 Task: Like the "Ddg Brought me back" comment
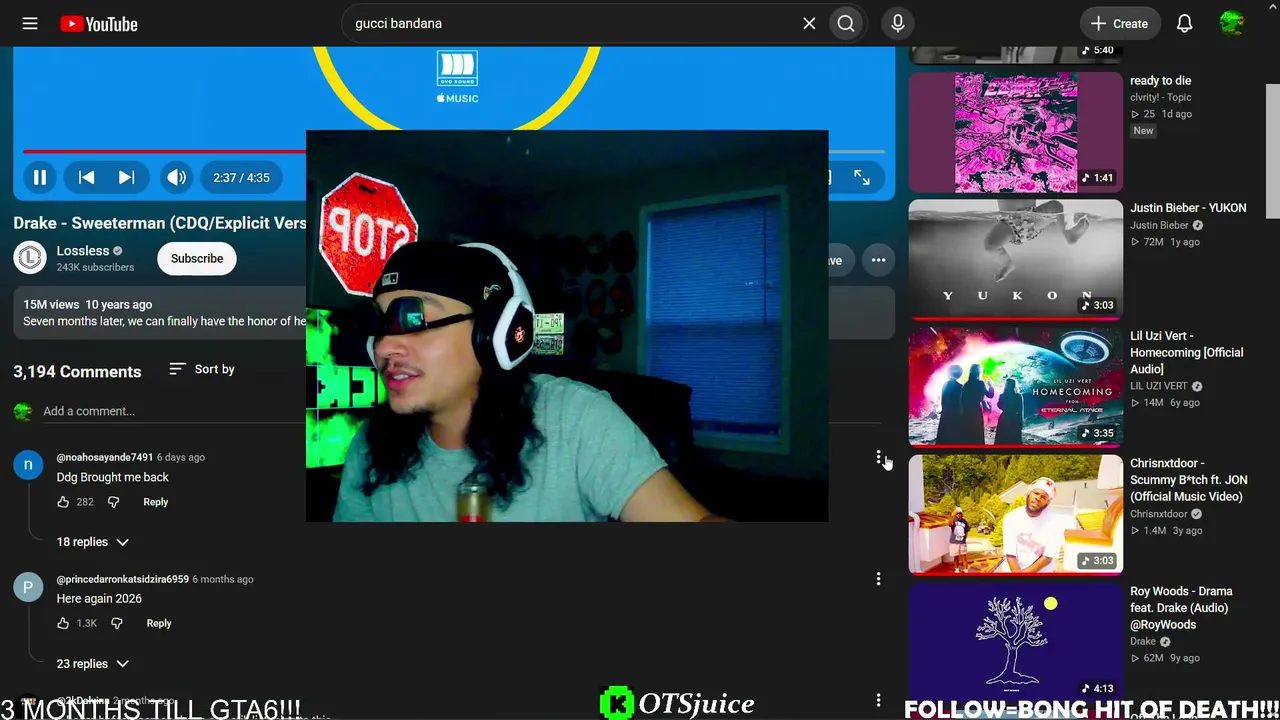(63, 502)
